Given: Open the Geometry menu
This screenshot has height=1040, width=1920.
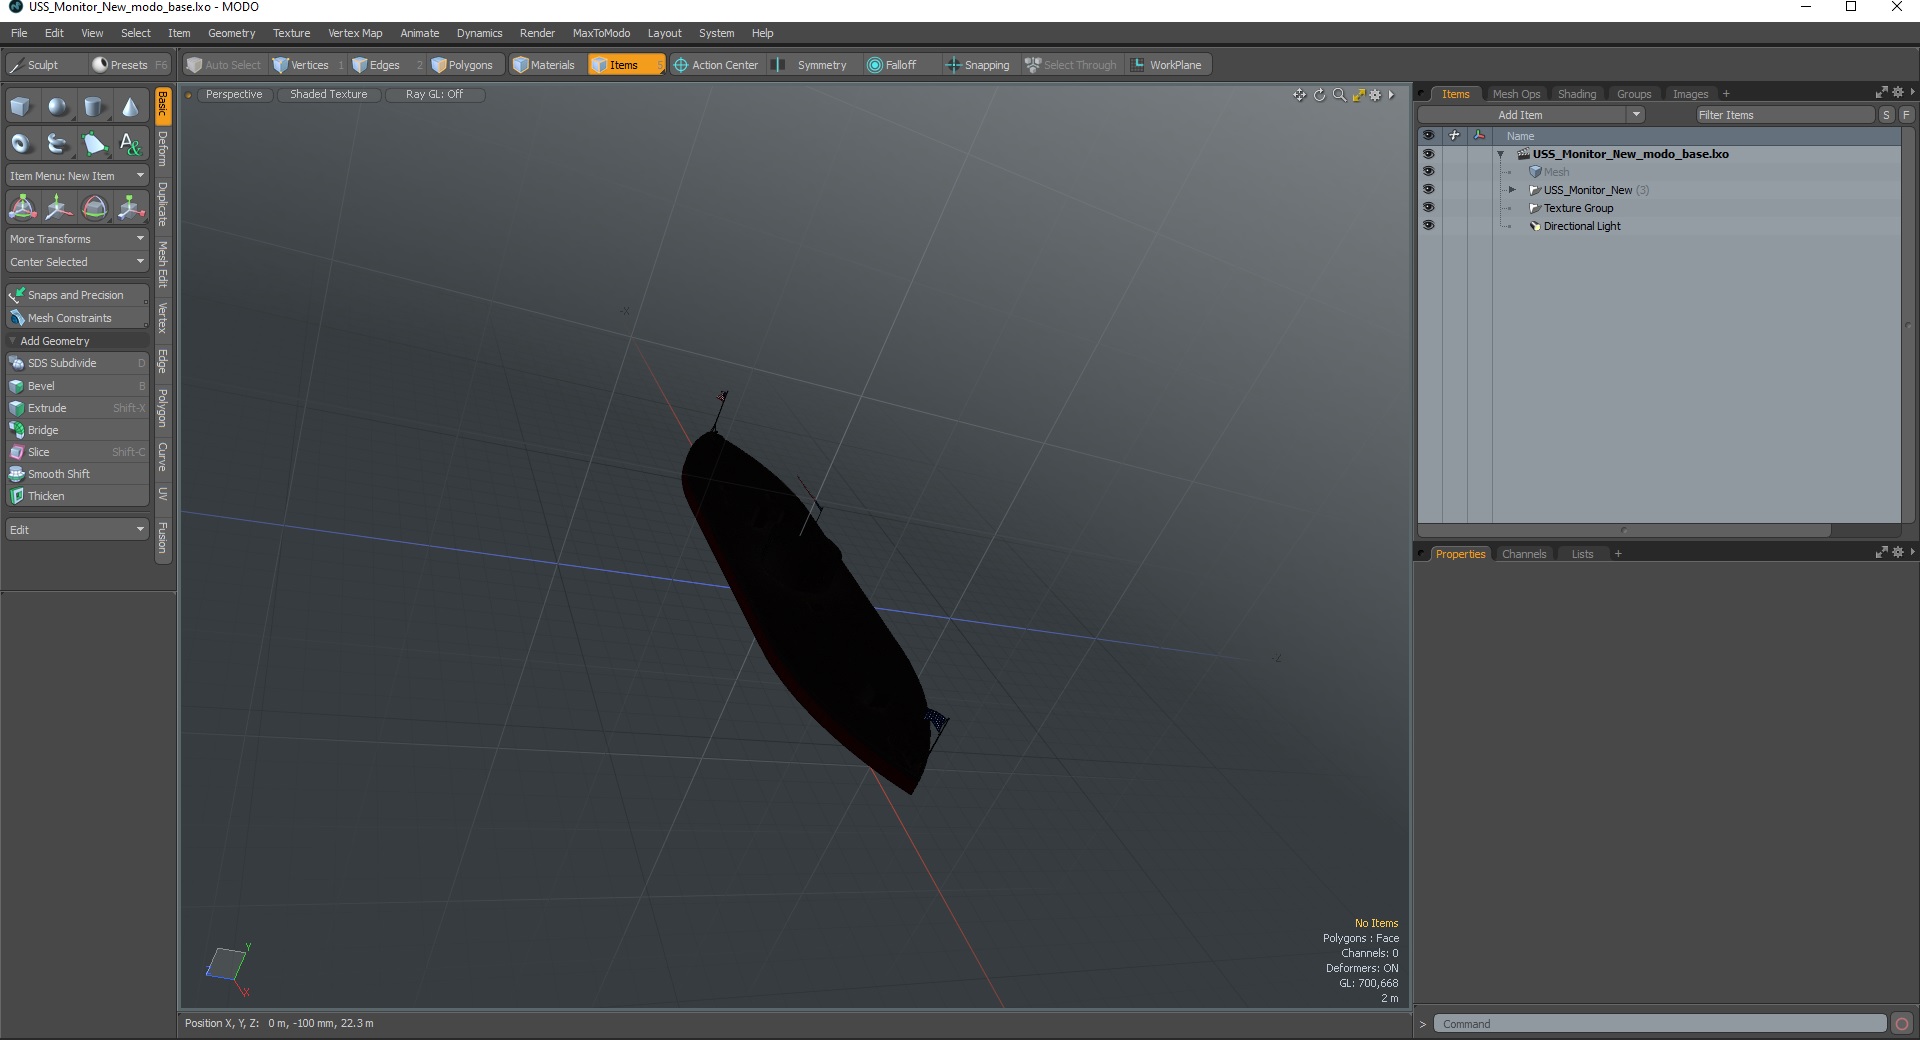Looking at the screenshot, I should (231, 33).
